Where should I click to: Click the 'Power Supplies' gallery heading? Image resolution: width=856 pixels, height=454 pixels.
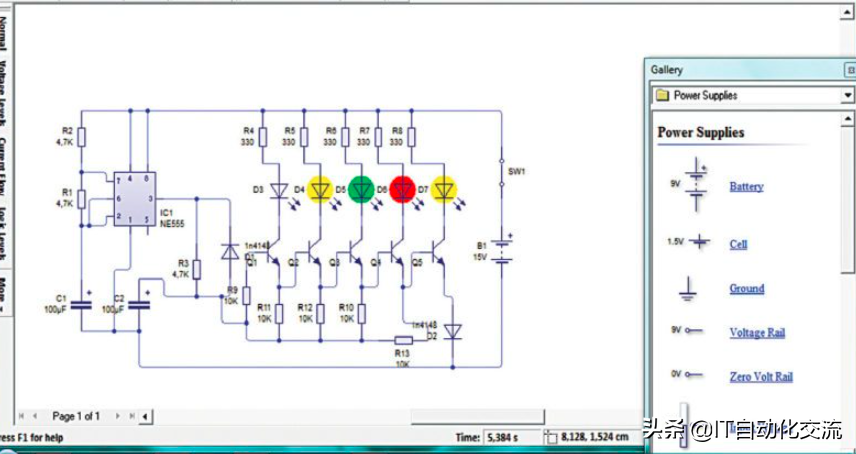(700, 133)
